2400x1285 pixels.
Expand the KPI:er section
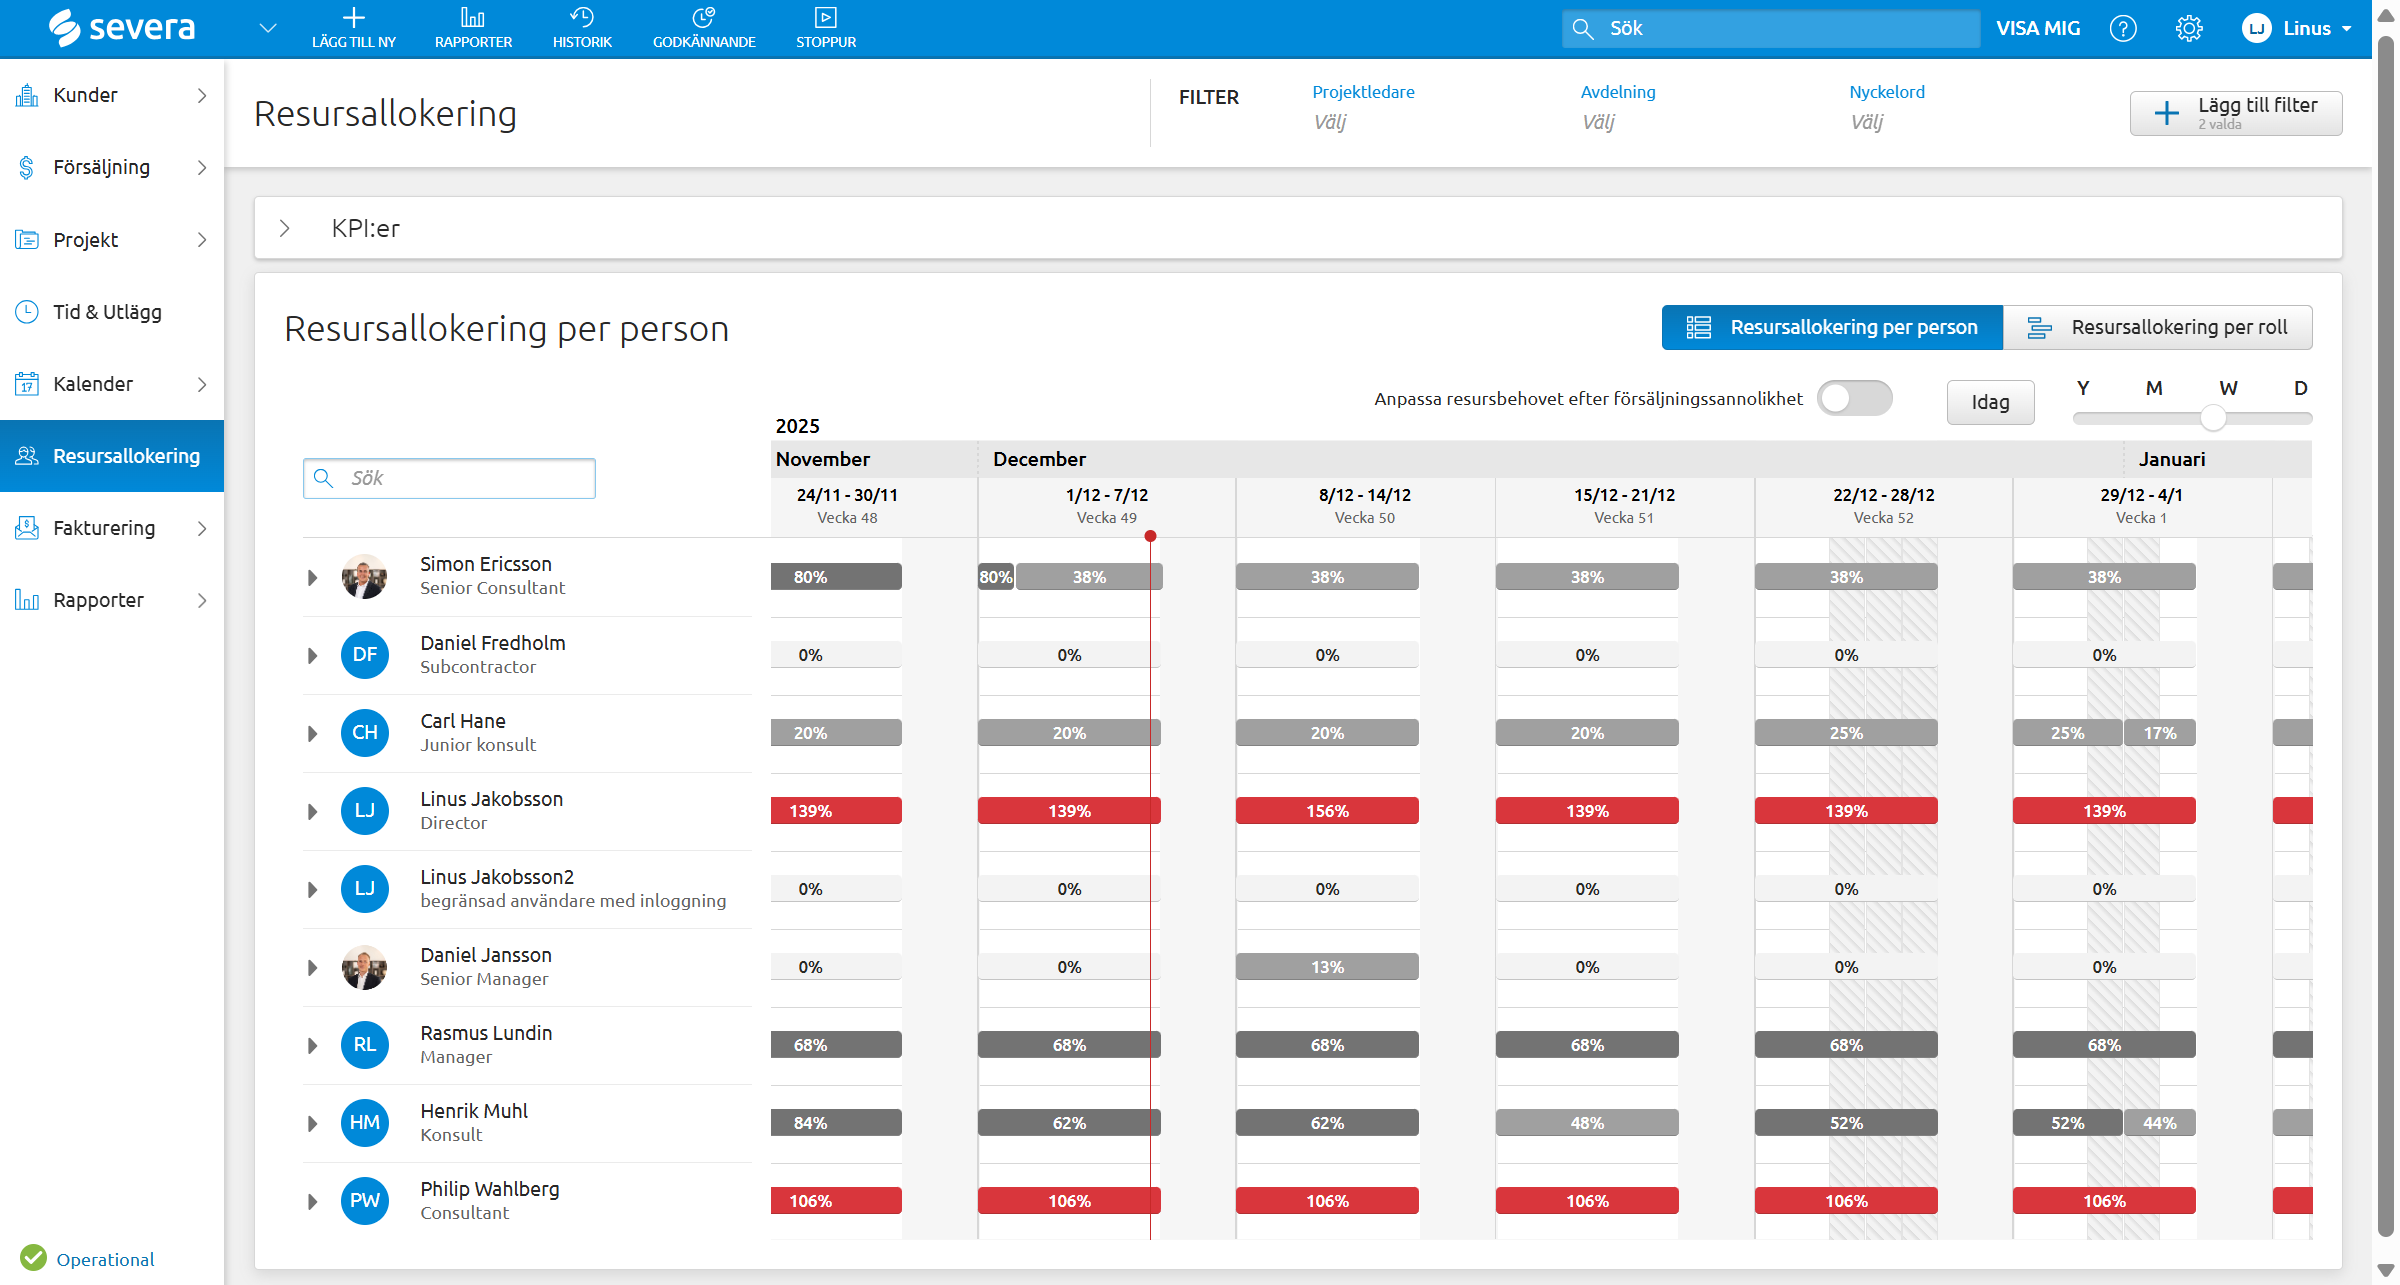click(x=285, y=228)
